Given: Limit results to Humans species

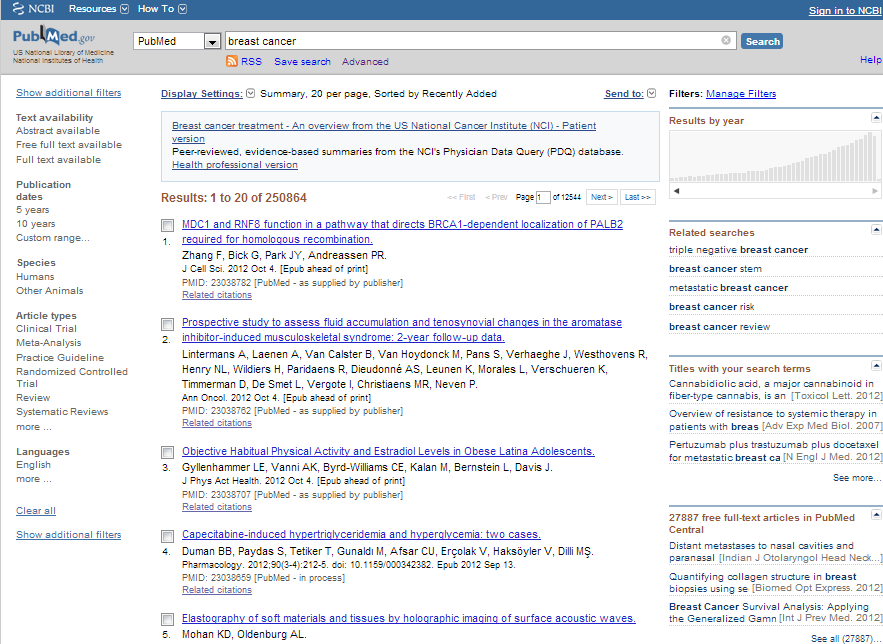Looking at the screenshot, I should [35, 277].
